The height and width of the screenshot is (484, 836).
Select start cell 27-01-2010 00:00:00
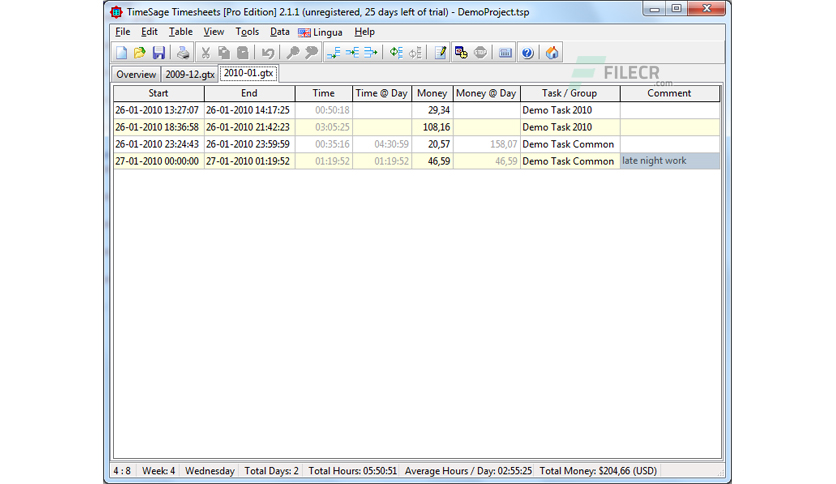(158, 161)
